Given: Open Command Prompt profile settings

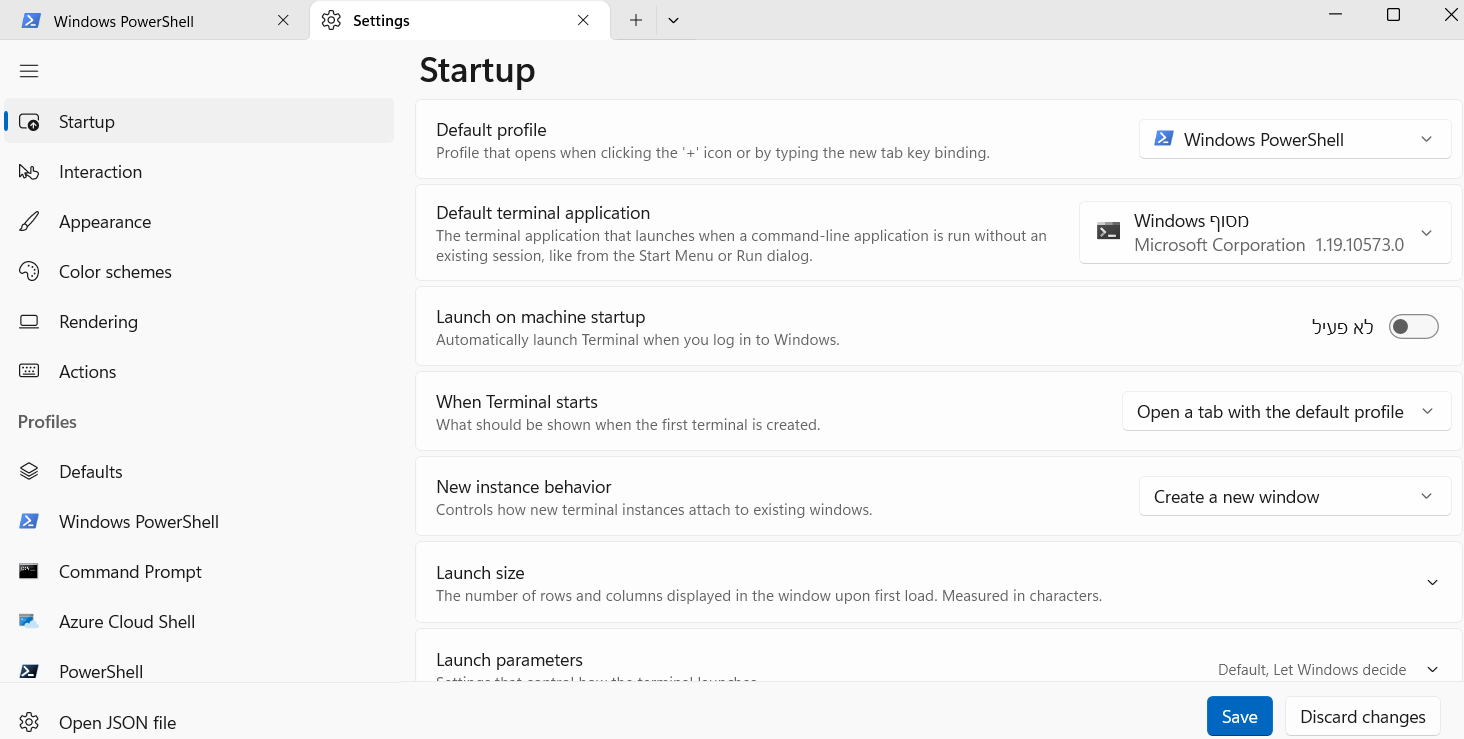Looking at the screenshot, I should coord(199,572).
